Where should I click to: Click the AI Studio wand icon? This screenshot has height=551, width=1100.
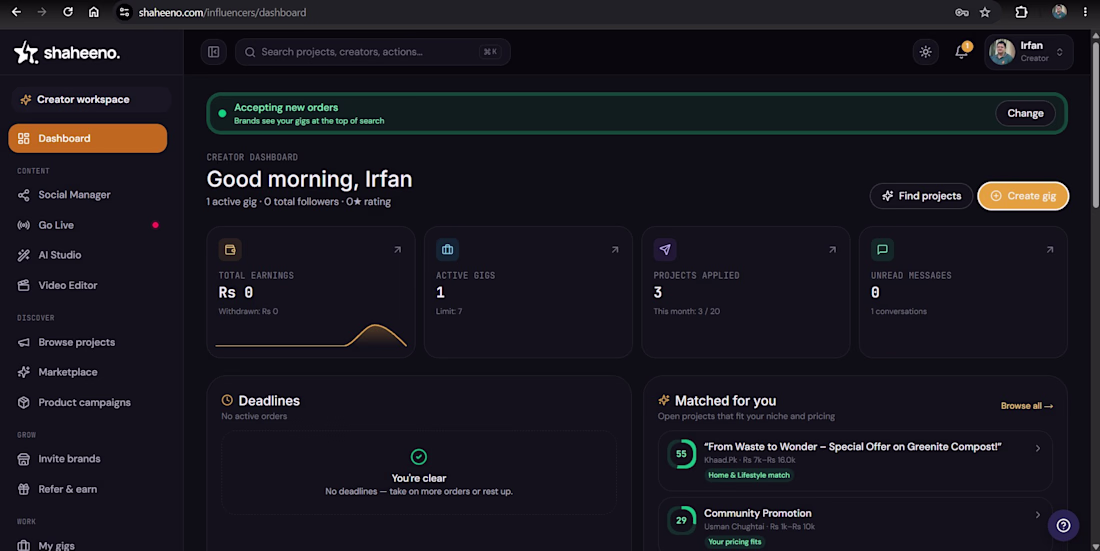(x=24, y=255)
